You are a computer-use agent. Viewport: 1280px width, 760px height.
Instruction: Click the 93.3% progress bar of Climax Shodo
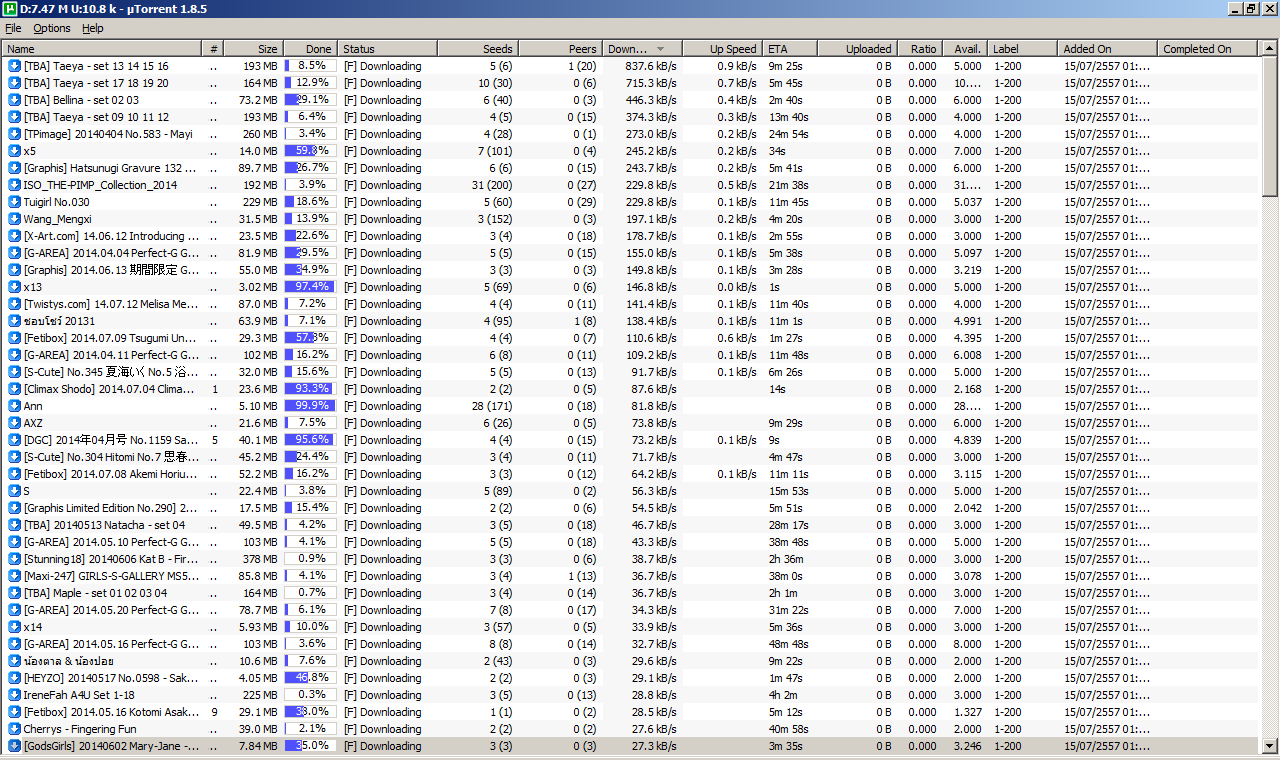310,389
